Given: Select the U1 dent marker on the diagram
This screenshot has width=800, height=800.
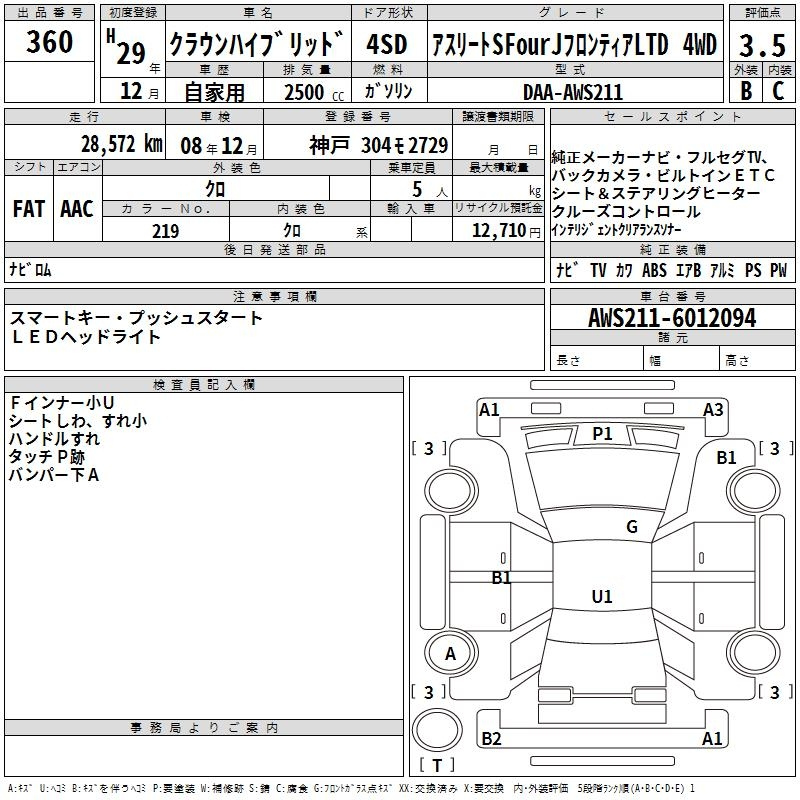Looking at the screenshot, I should click(601, 596).
